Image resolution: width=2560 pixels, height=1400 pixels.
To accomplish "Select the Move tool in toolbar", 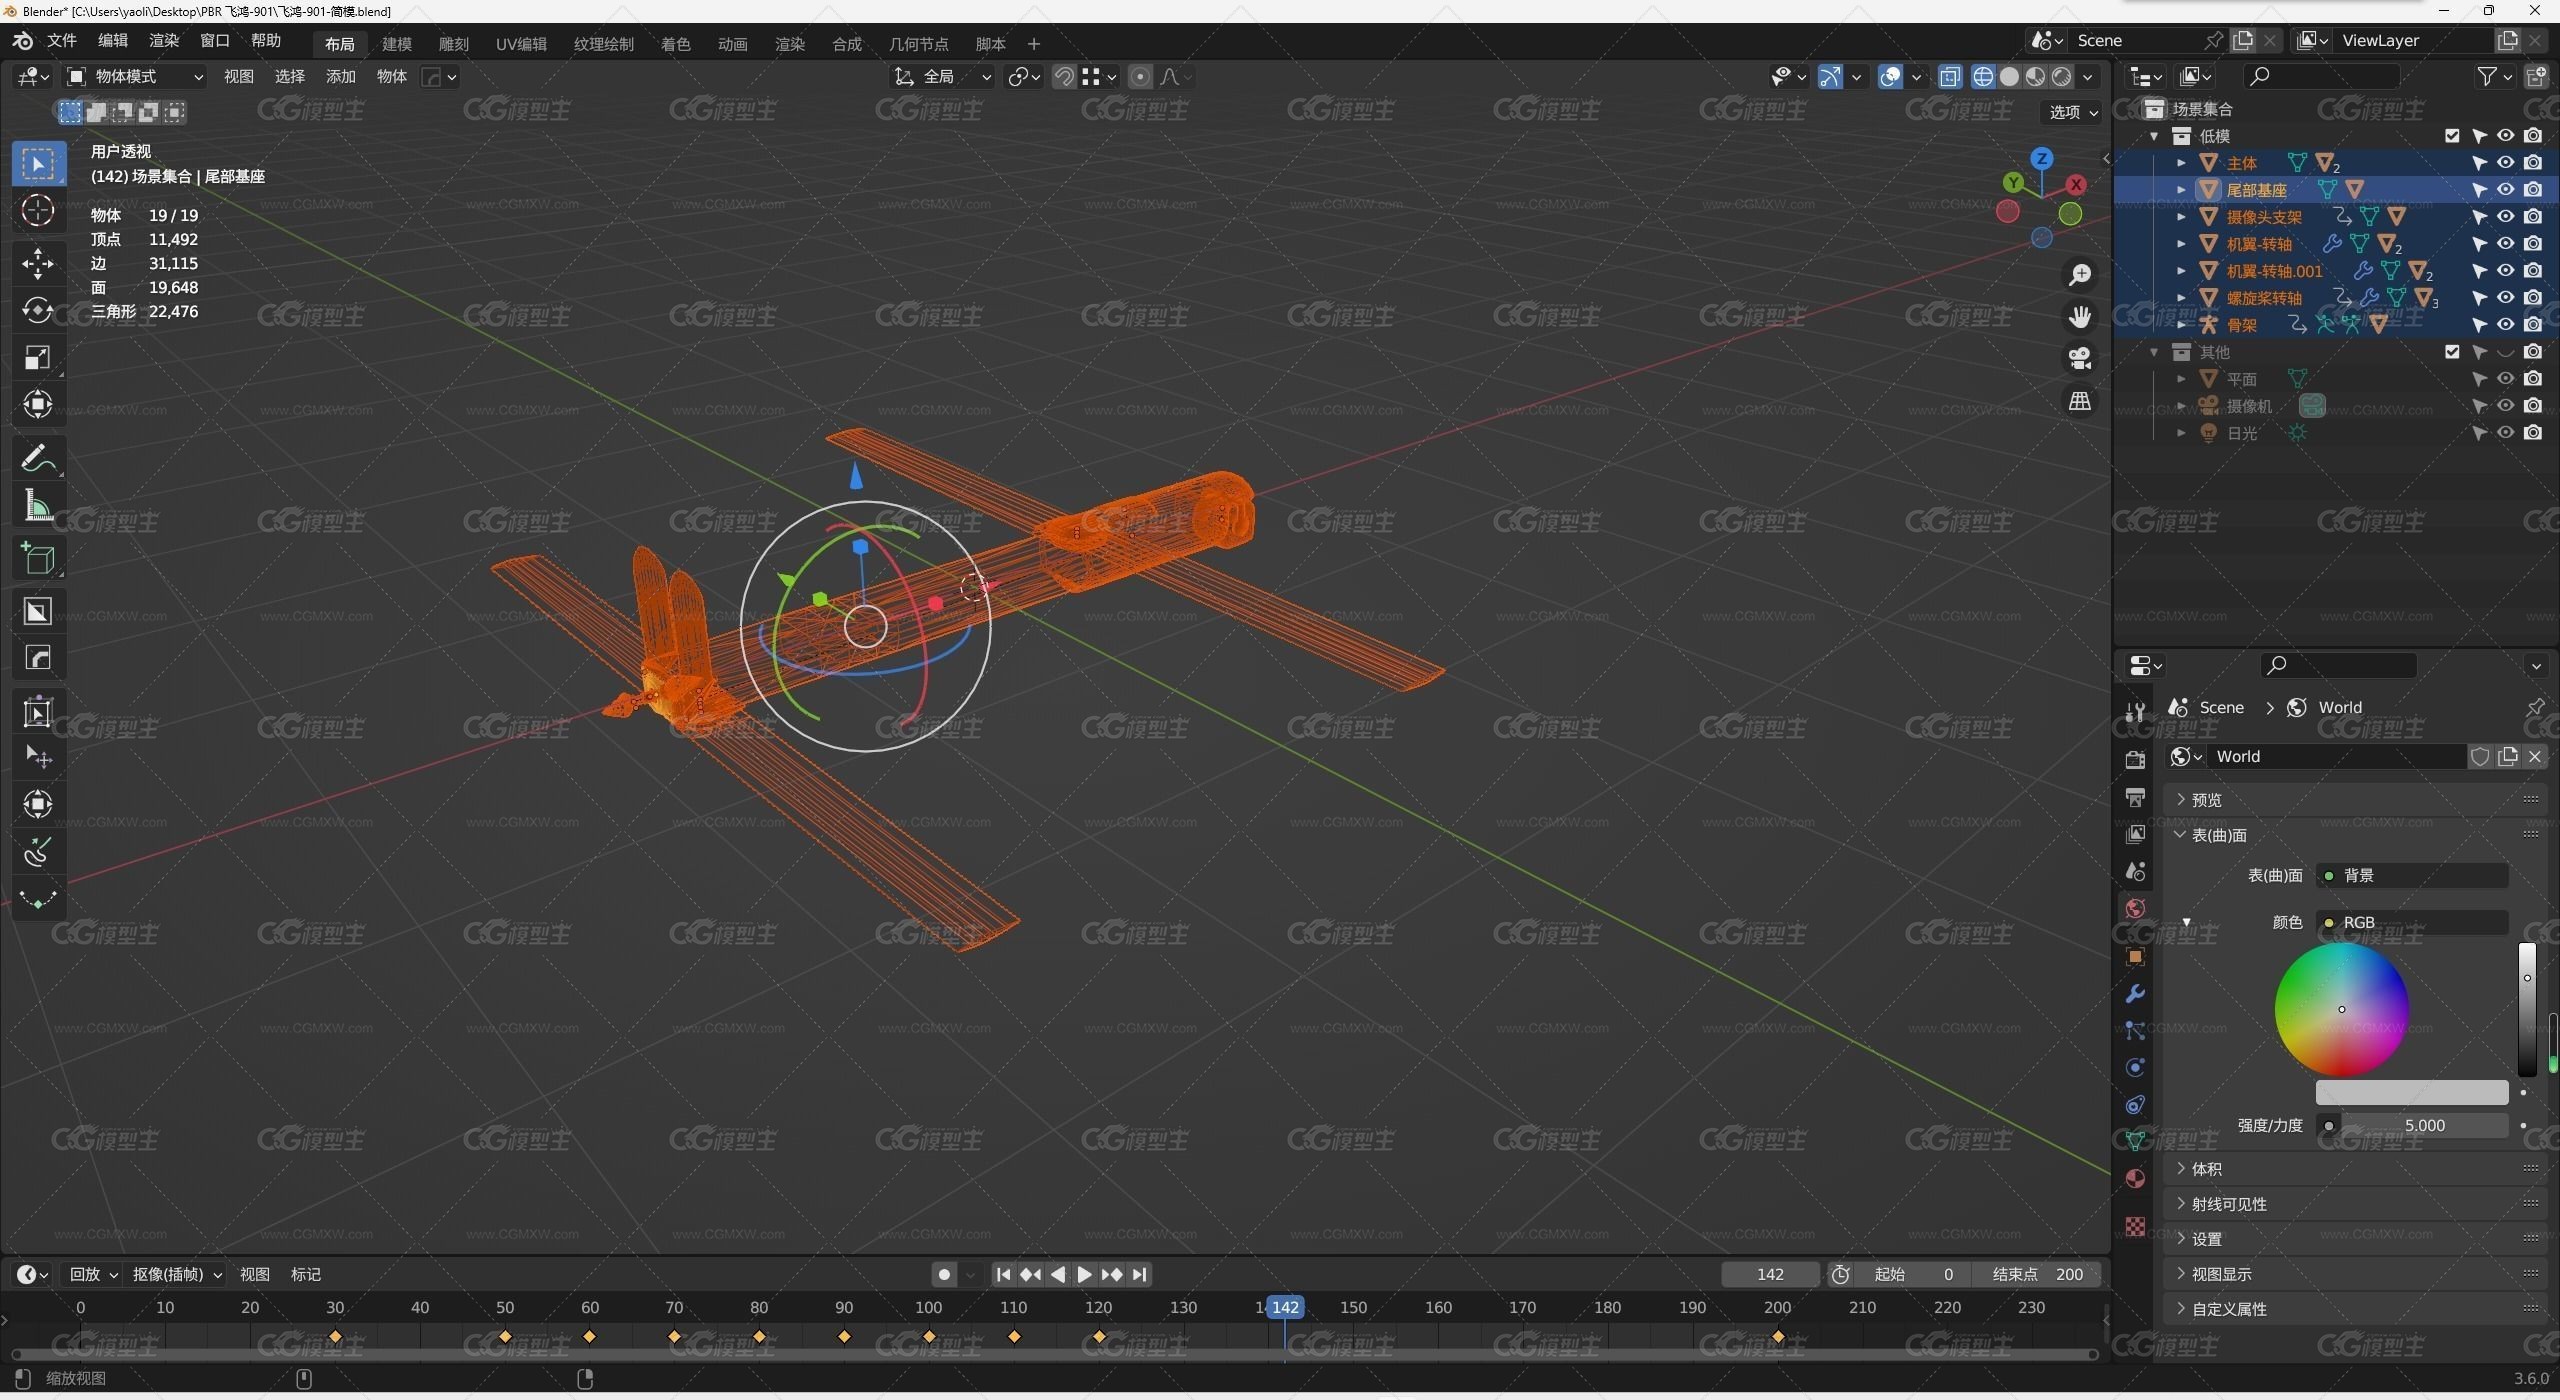I will point(38,260).
